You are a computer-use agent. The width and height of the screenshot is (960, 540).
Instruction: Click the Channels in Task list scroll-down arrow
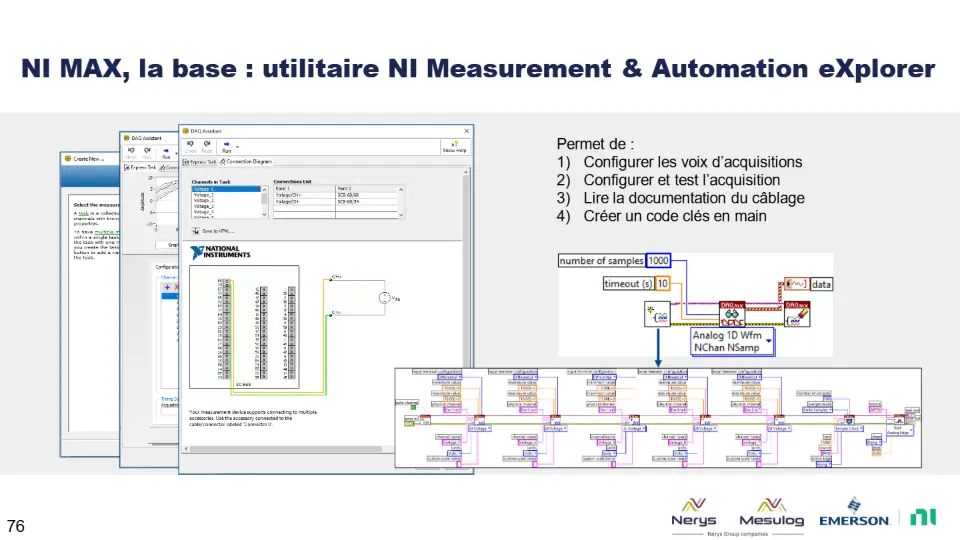(x=264, y=215)
